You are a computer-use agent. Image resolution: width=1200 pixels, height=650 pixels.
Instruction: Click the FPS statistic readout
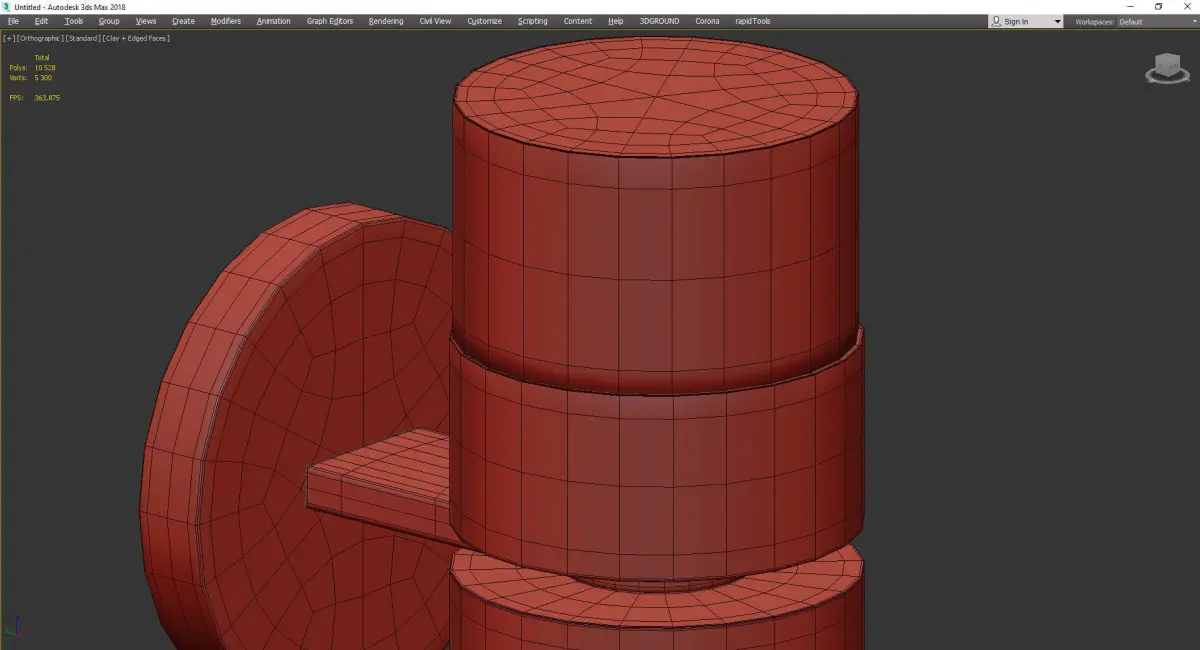coord(35,98)
